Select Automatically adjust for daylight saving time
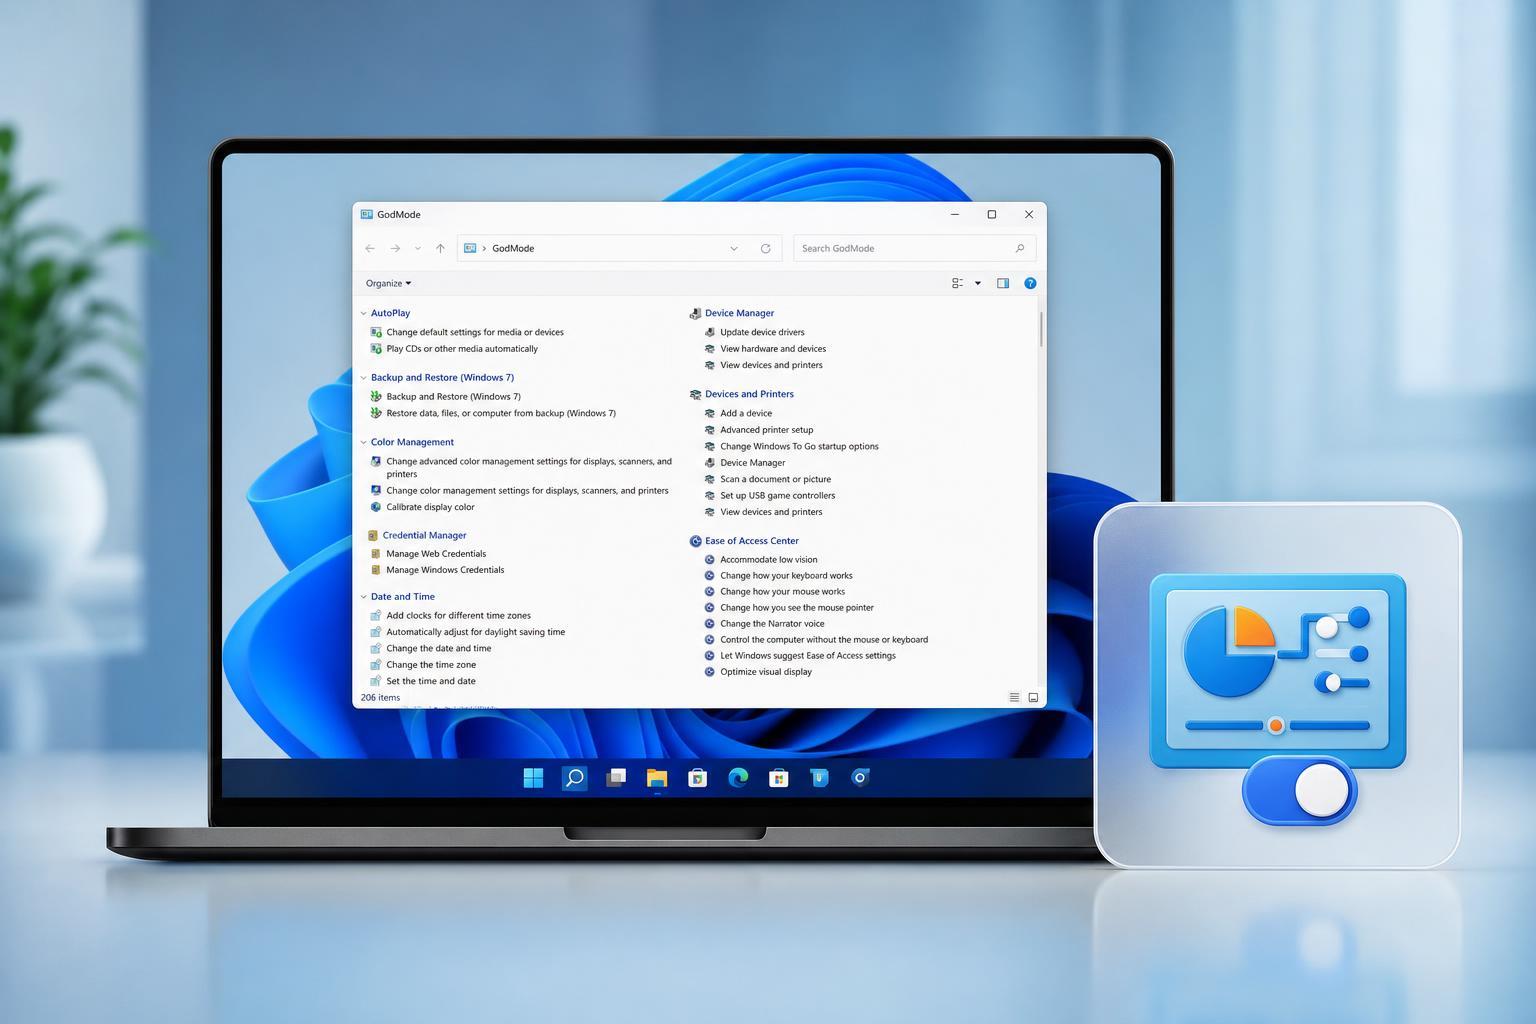1536x1024 pixels. point(475,632)
